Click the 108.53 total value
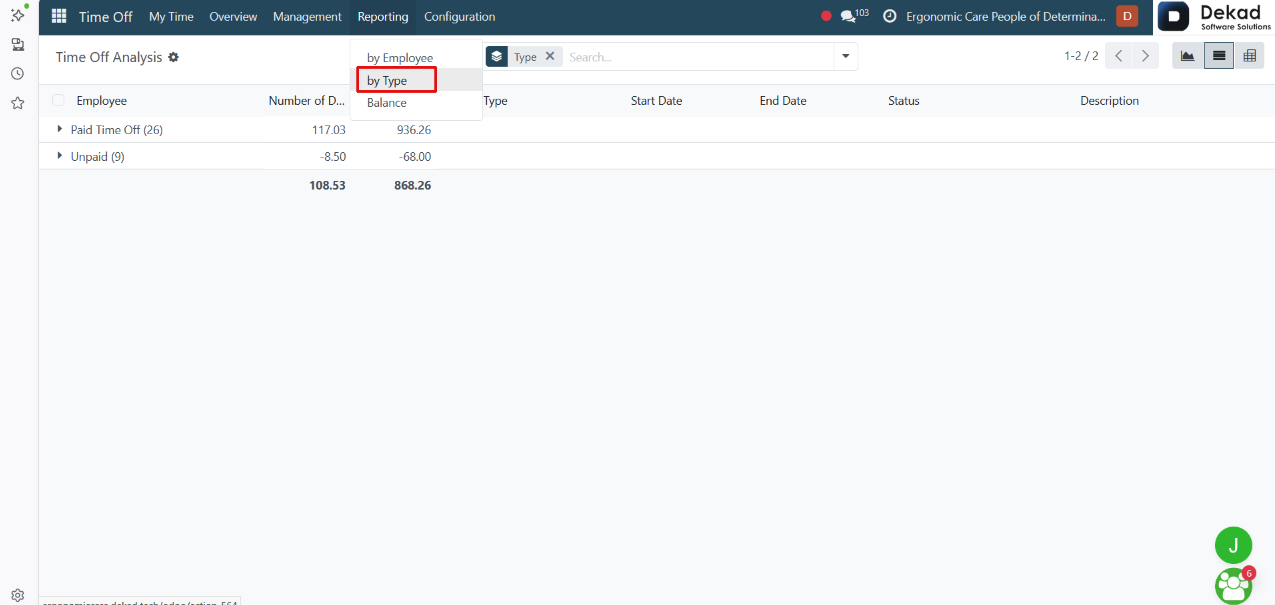 327,185
